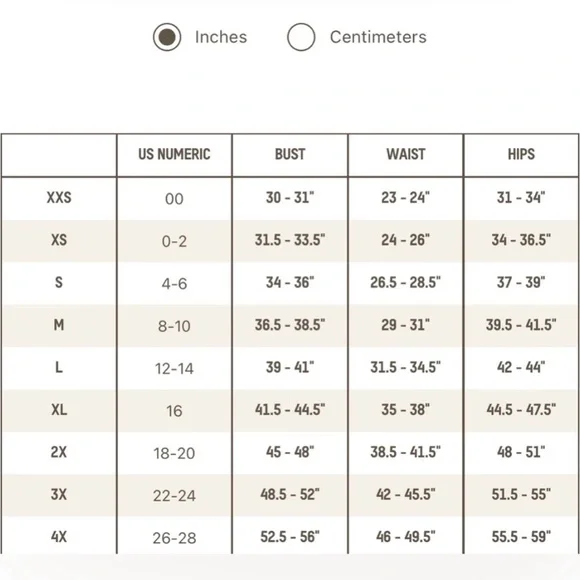Click the 26-28 US numeric cell
Image resolution: width=580 pixels, height=580 pixels.
pos(174,538)
